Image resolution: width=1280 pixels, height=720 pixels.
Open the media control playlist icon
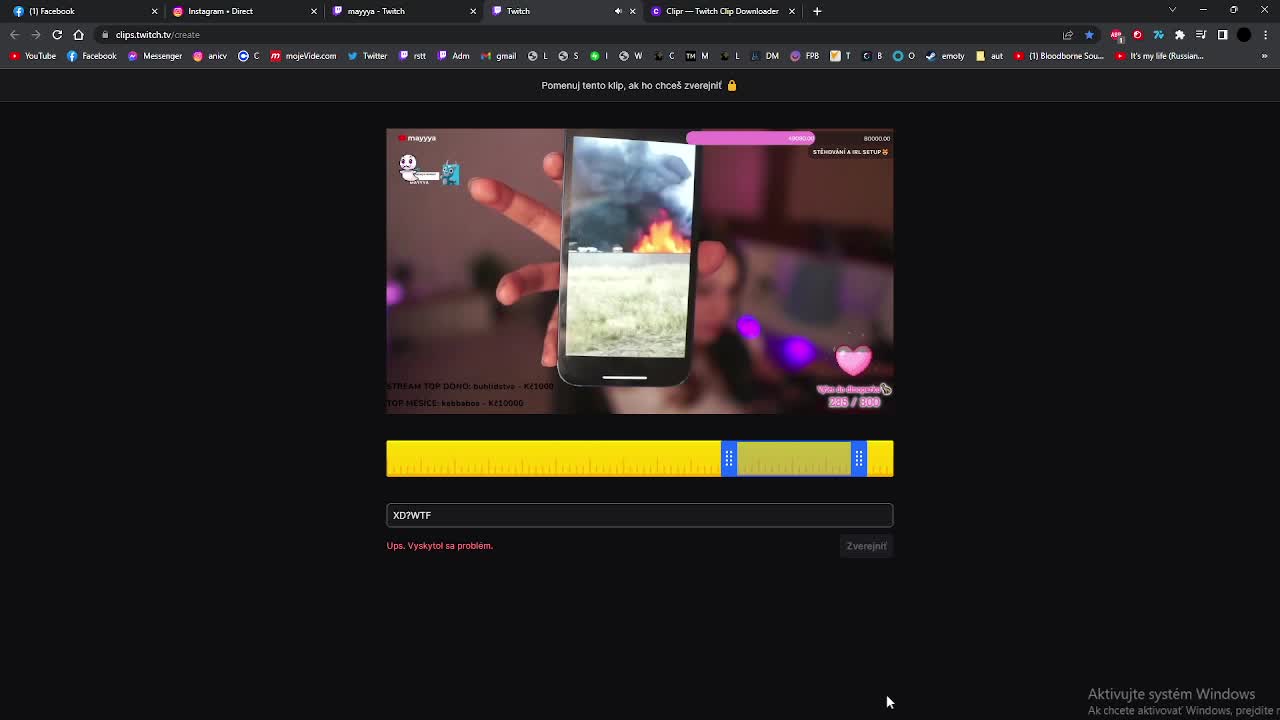(1201, 35)
